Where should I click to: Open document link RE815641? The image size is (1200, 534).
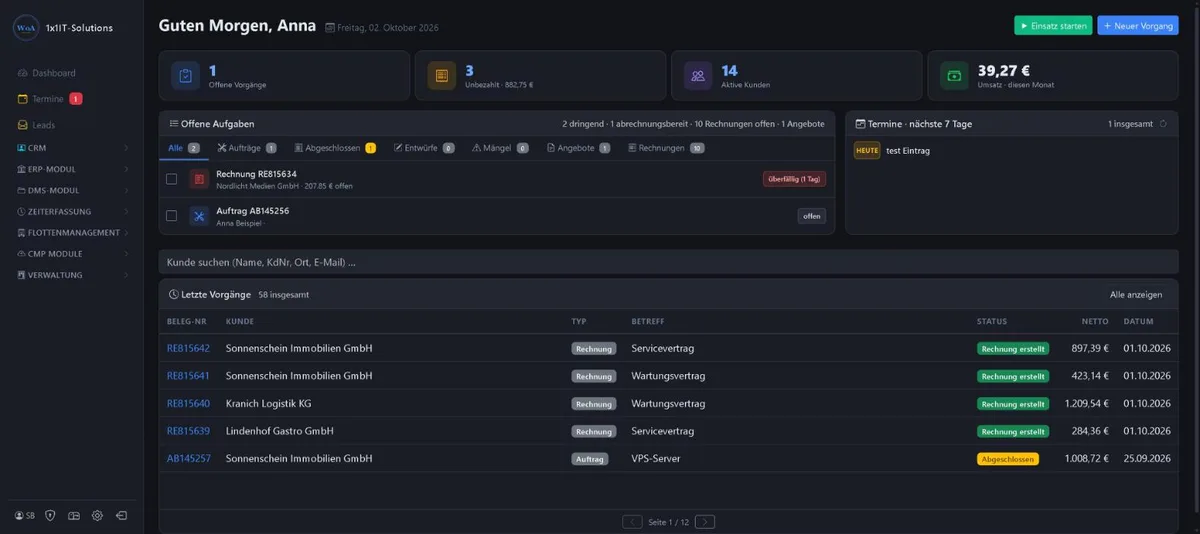[188, 376]
